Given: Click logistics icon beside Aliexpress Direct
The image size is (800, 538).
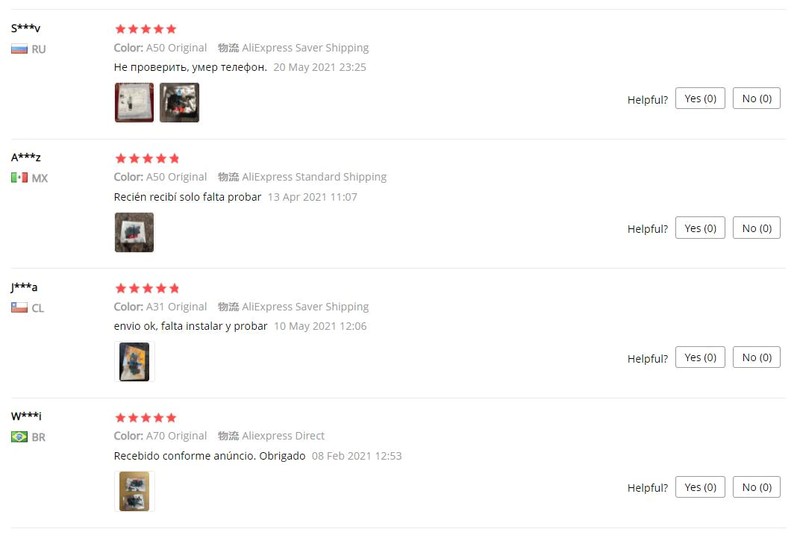Looking at the screenshot, I should (228, 436).
